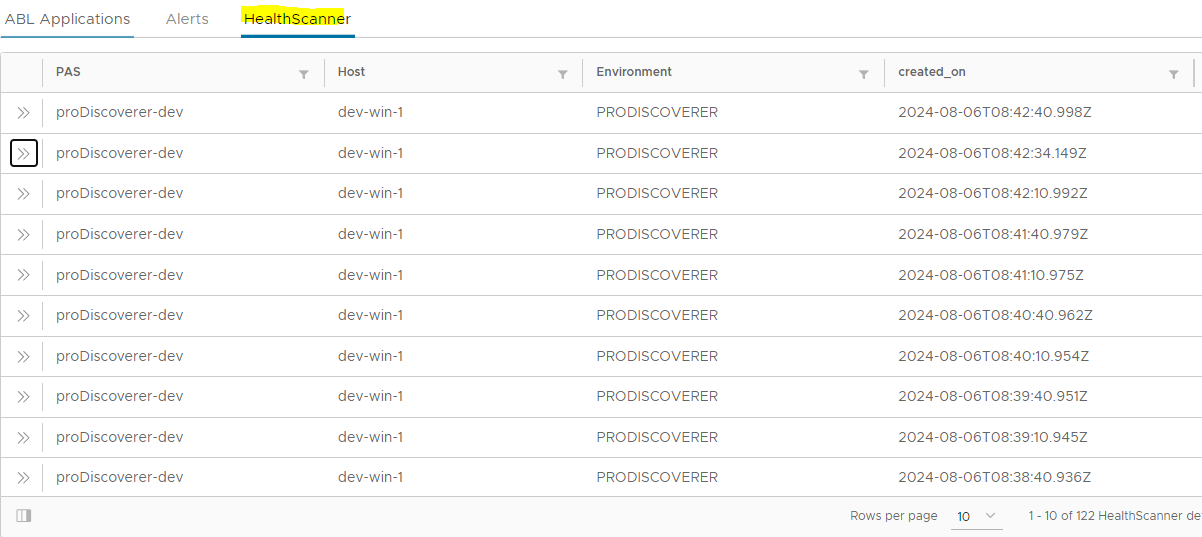Screen dimensions: 1202x537
Task: Open the Alerts tab
Action: (x=187, y=19)
